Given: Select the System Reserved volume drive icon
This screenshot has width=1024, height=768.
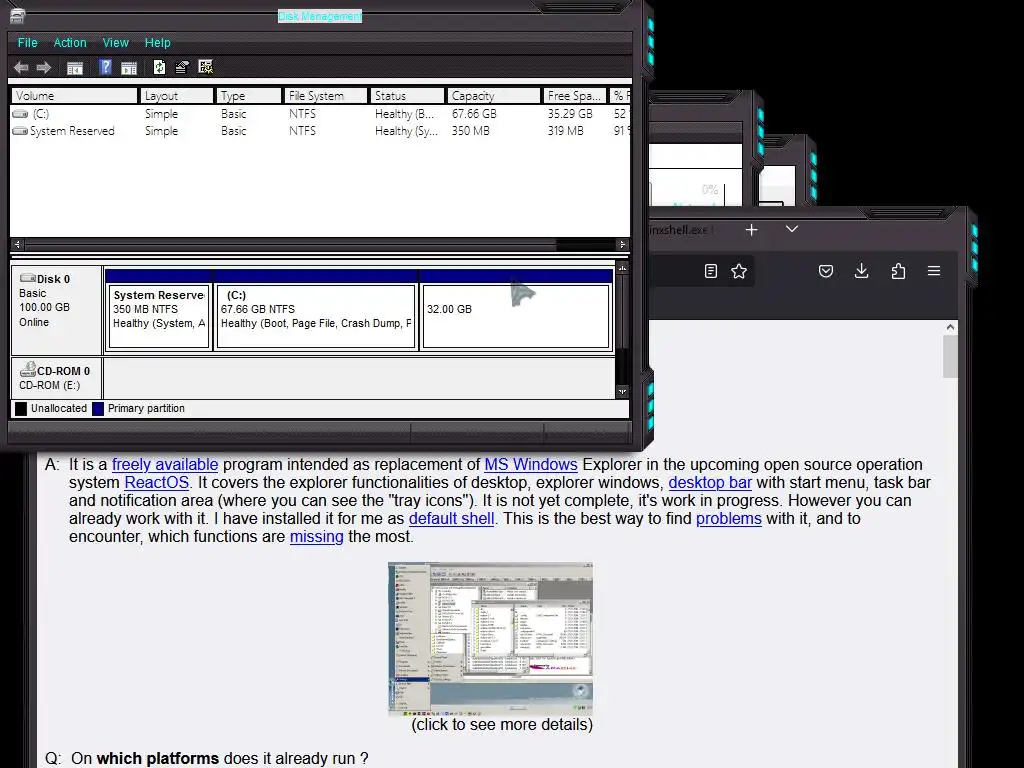Looking at the screenshot, I should (x=20, y=131).
